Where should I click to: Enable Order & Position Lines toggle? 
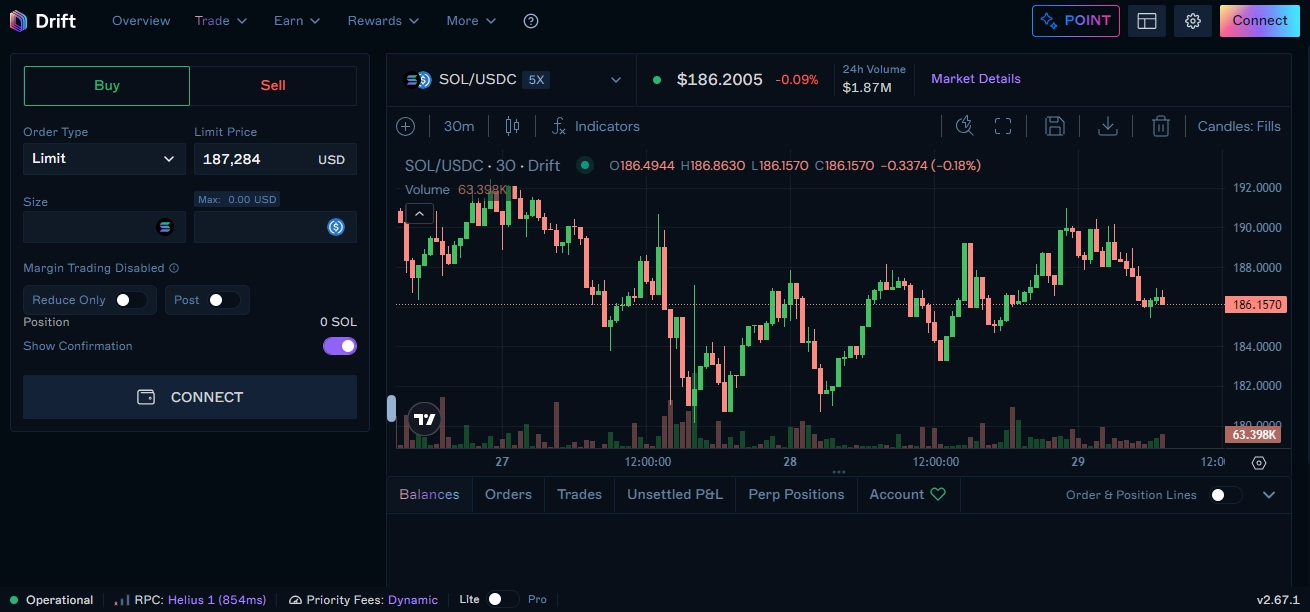coord(1225,495)
